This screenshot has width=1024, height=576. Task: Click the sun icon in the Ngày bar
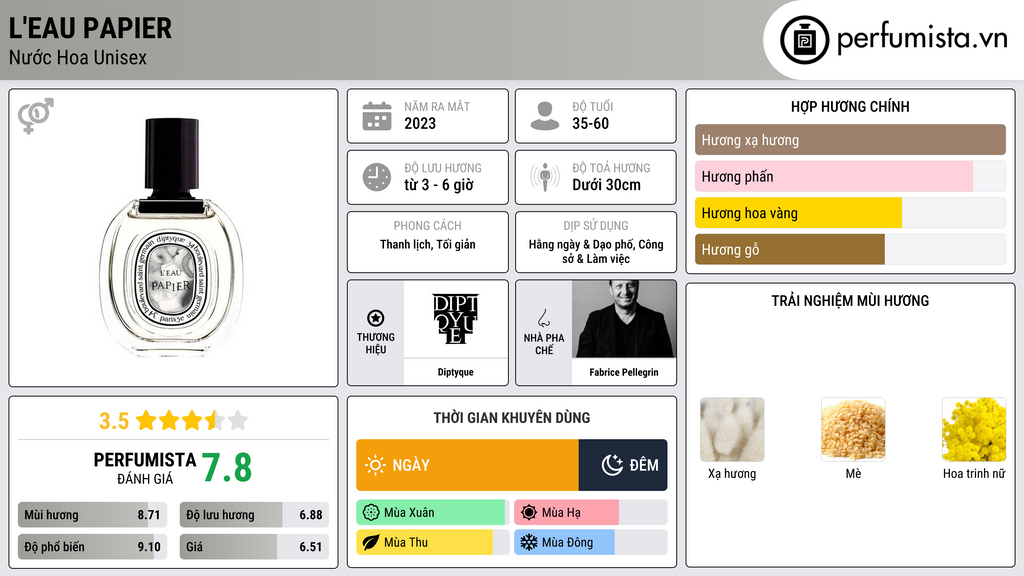coord(375,465)
